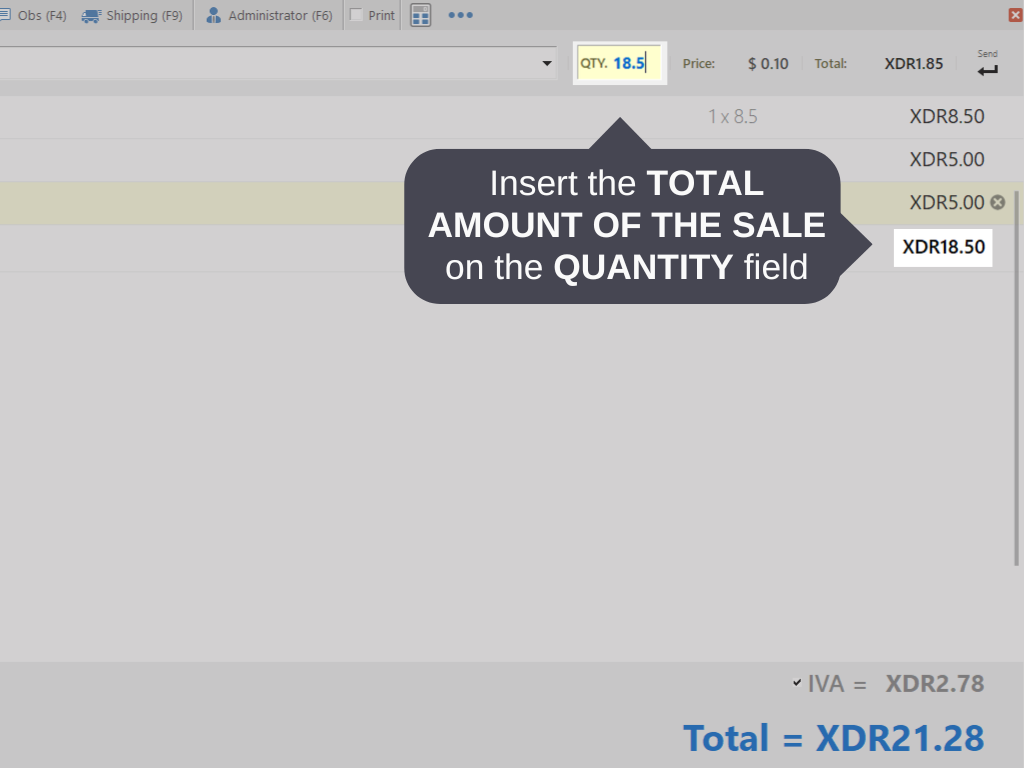
Task: Click the IVA amount XDR2.78
Action: click(935, 684)
